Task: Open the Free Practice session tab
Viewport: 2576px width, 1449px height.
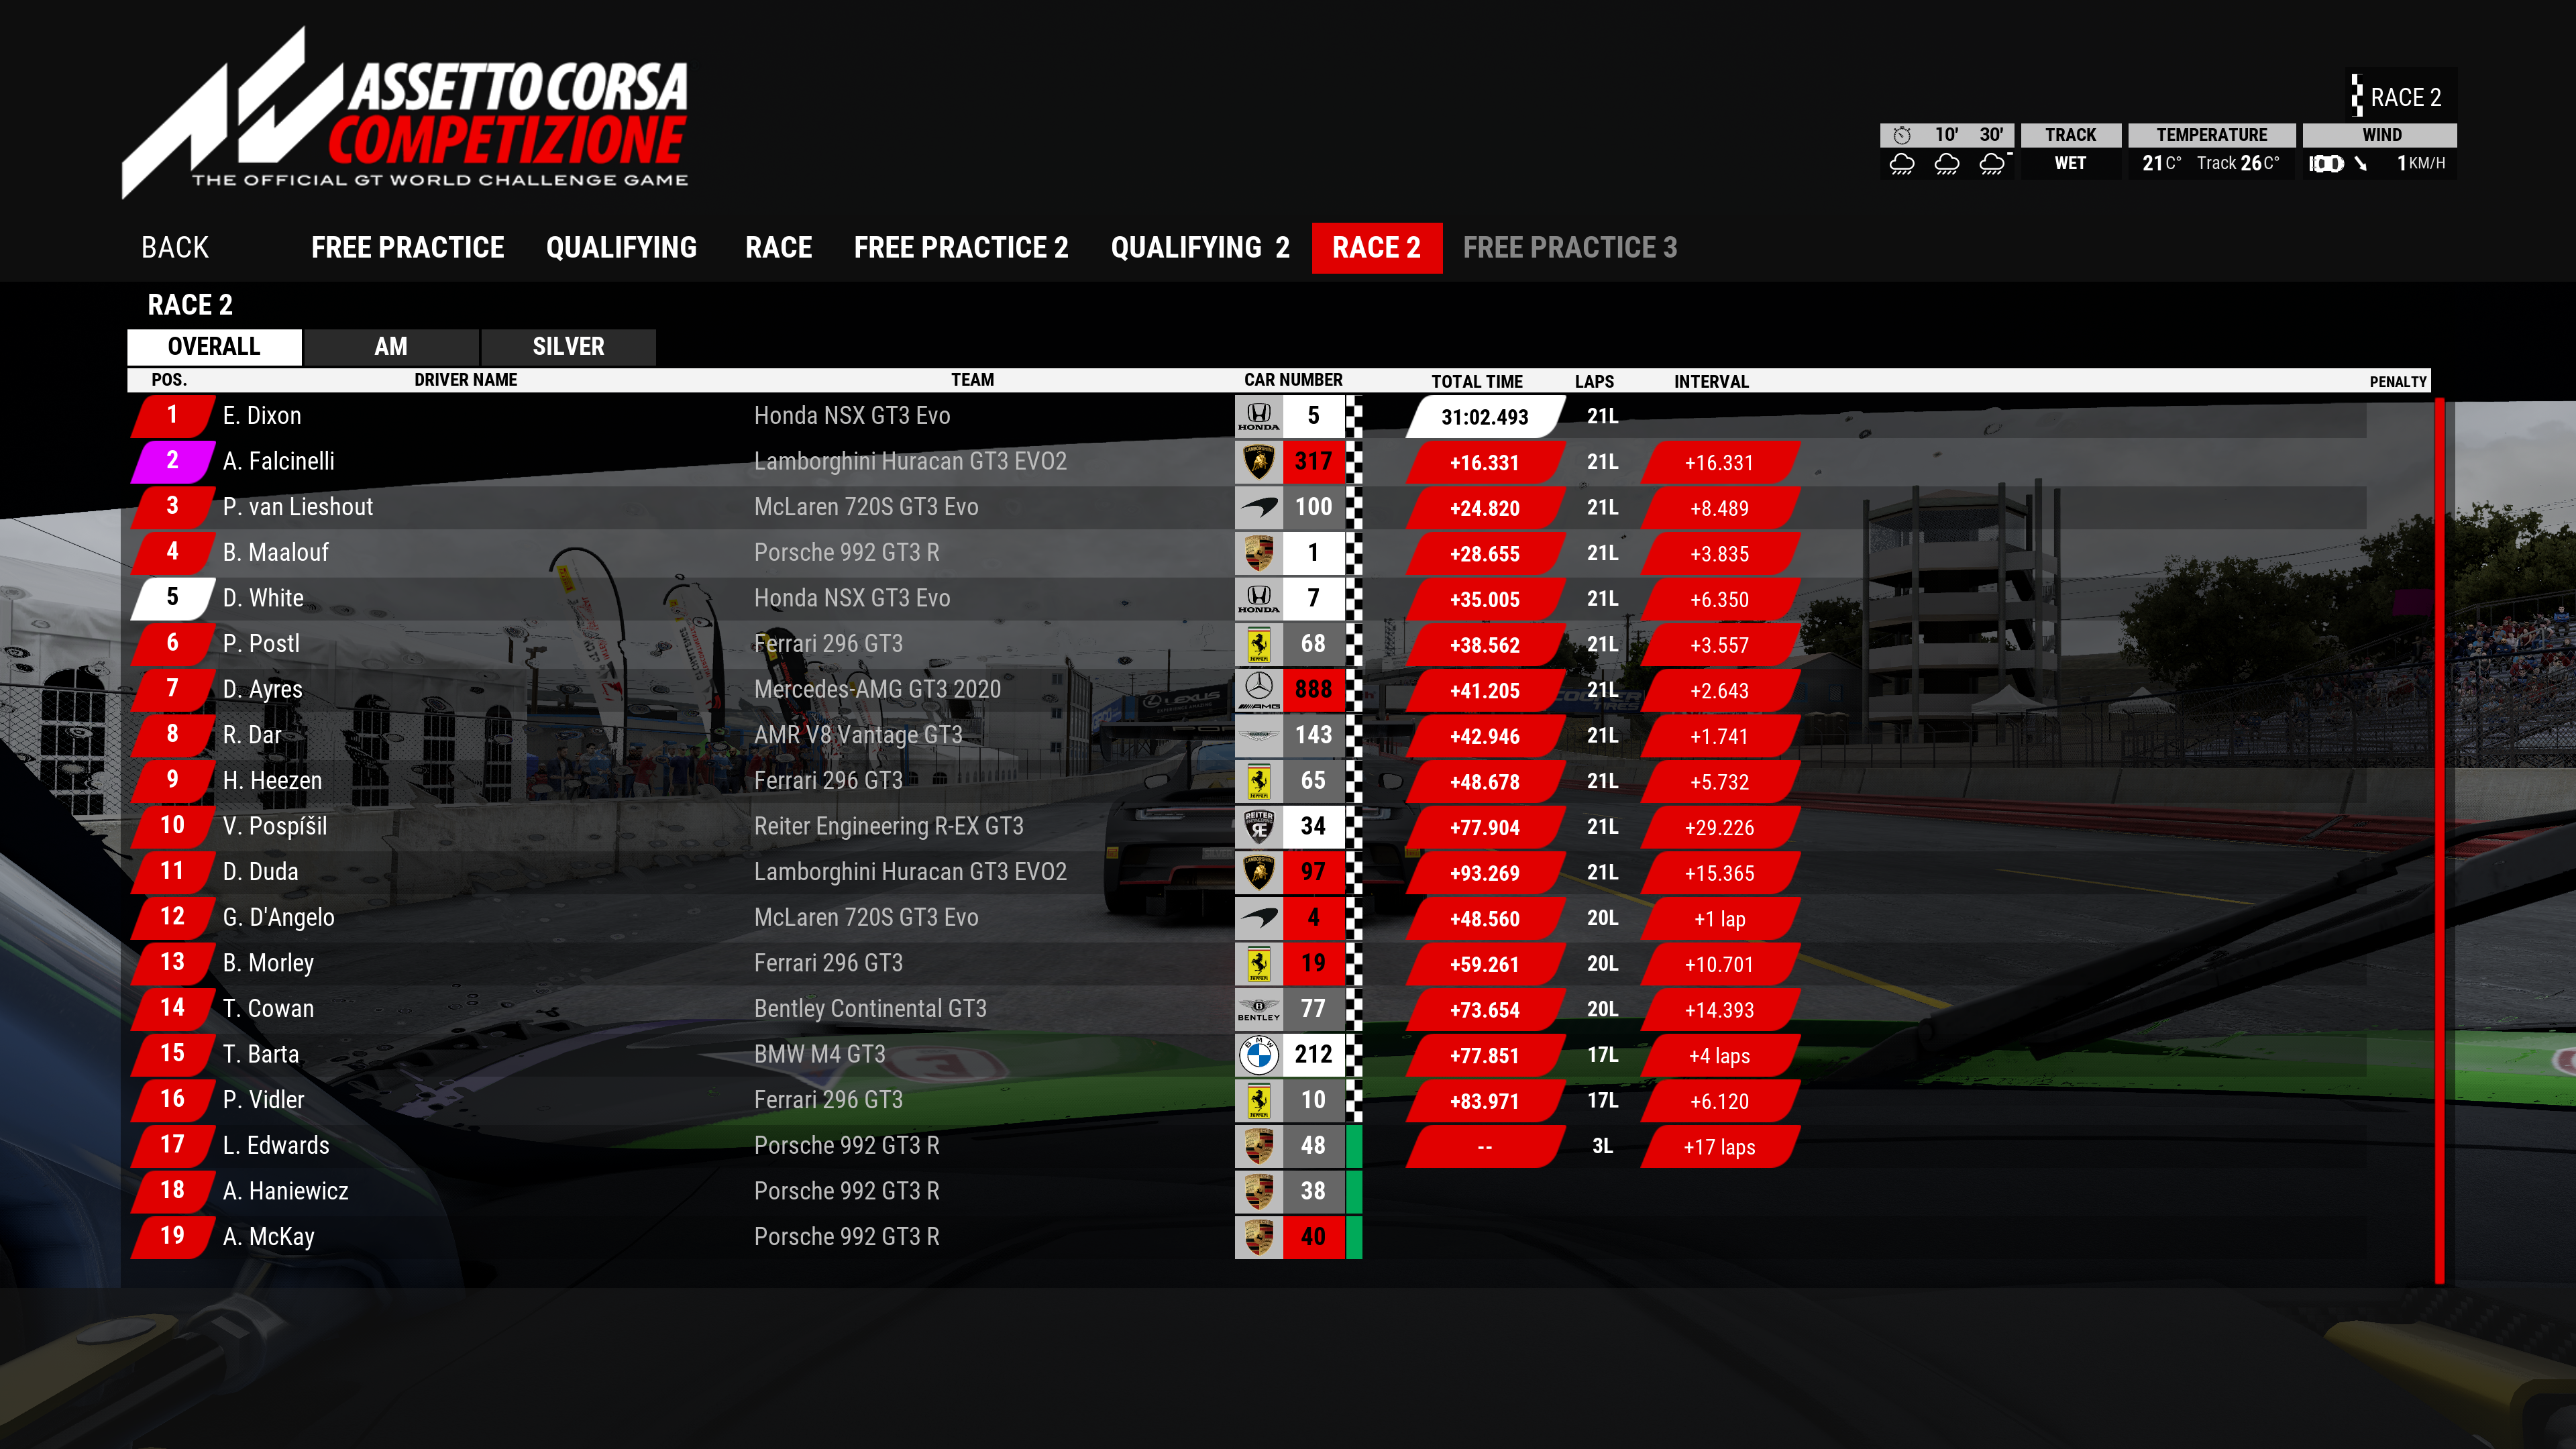Action: pos(407,248)
